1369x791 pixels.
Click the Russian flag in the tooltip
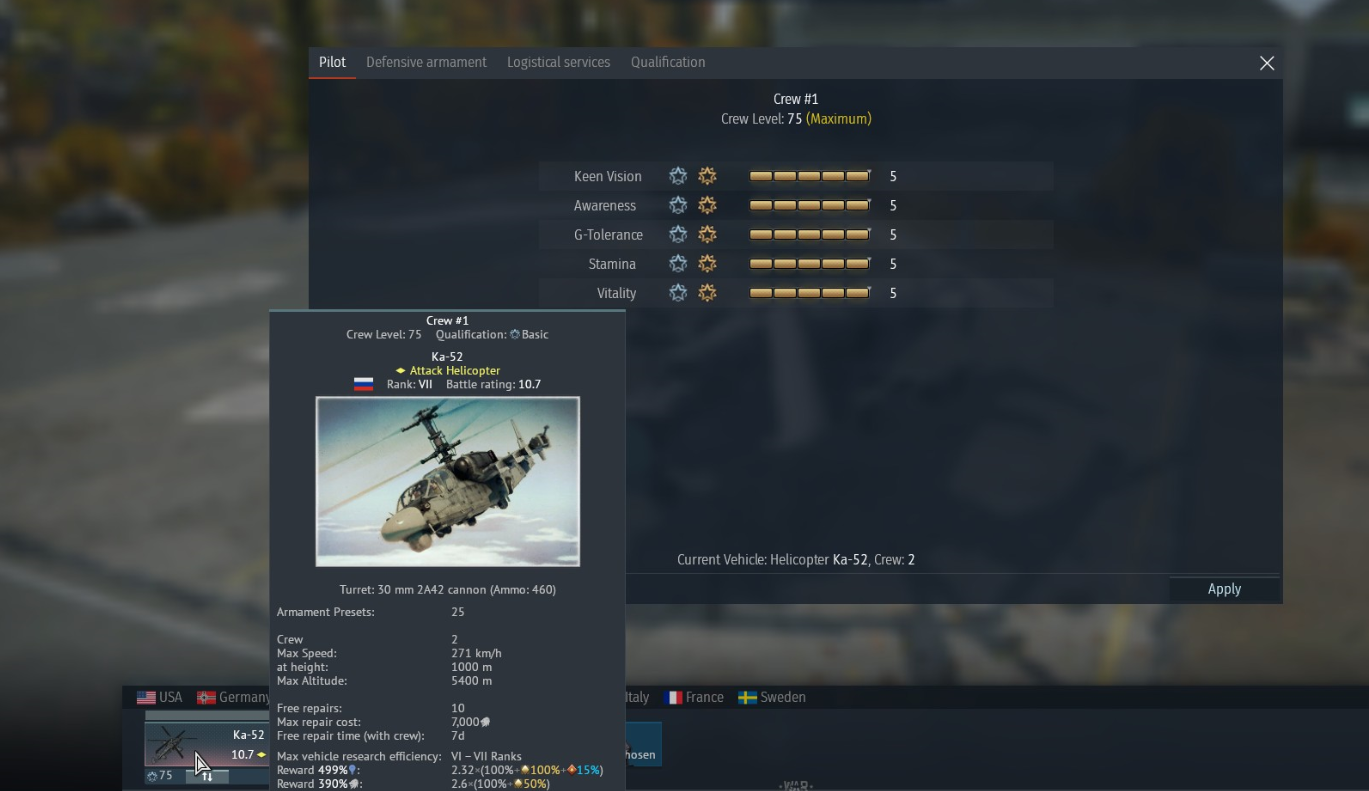pyautogui.click(x=364, y=384)
